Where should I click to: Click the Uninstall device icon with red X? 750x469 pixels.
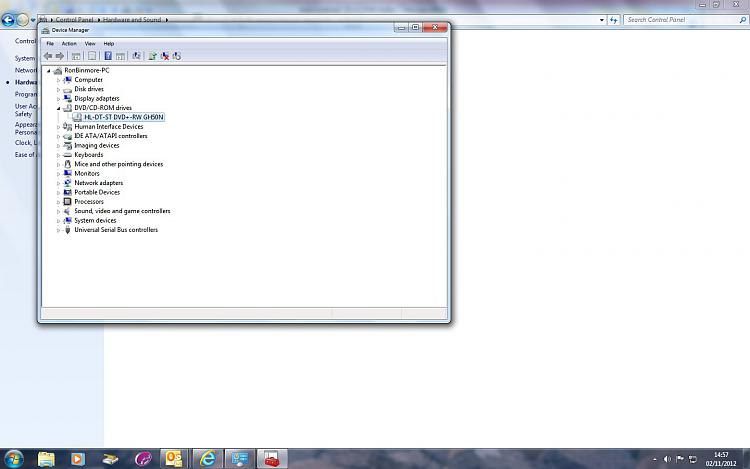point(165,56)
